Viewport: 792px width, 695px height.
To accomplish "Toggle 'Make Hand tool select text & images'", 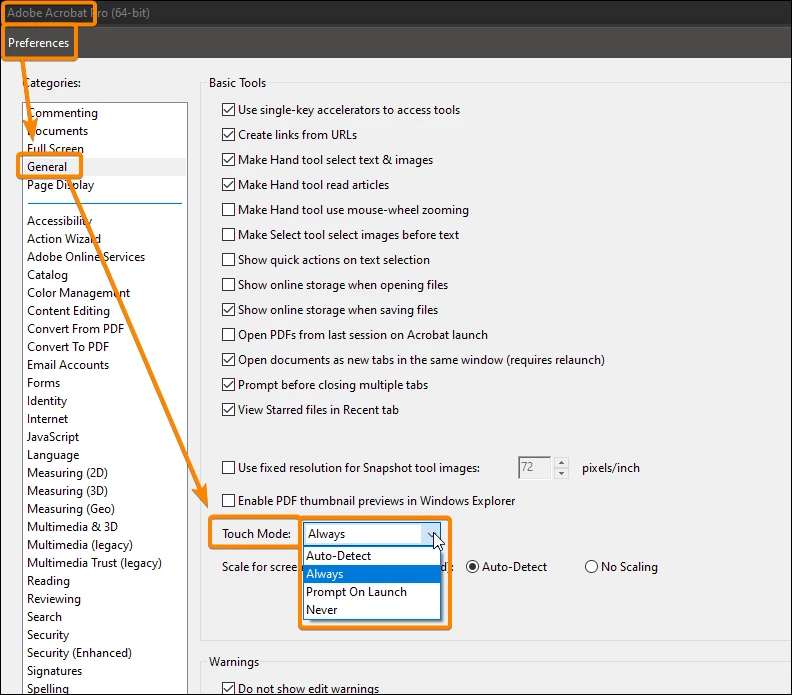I will pos(228,160).
